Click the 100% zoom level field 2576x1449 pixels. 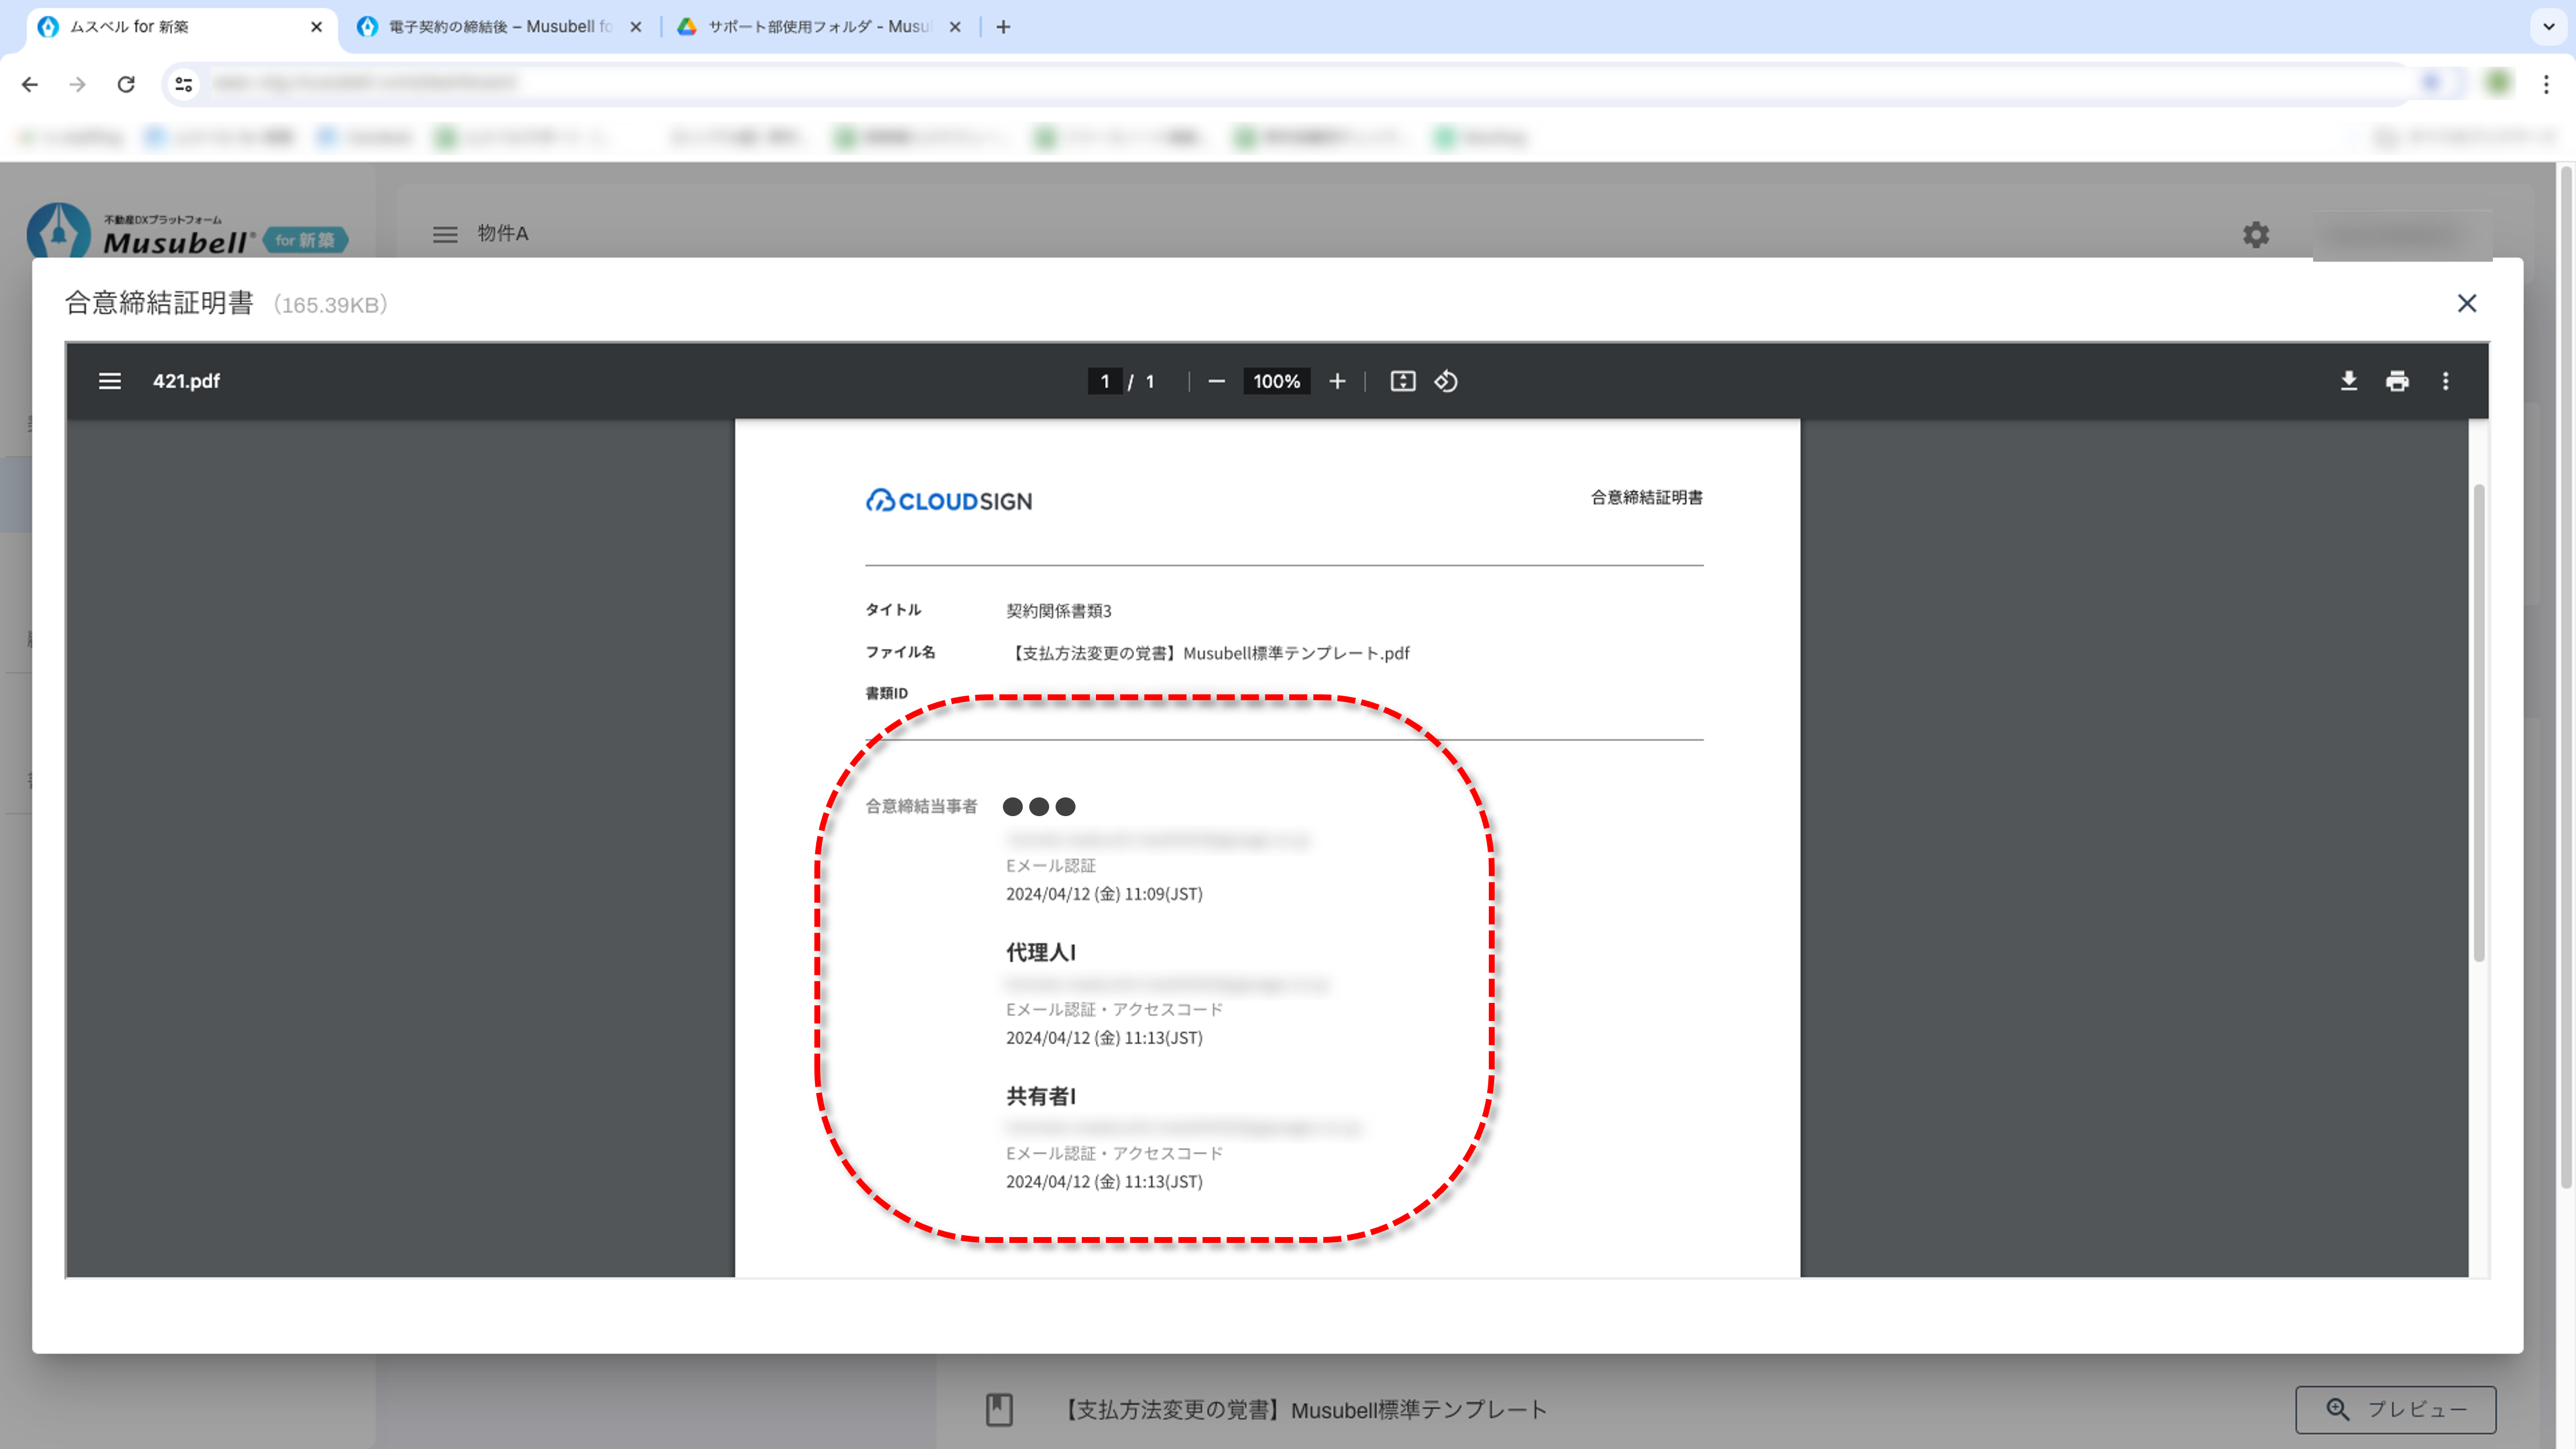point(1276,381)
